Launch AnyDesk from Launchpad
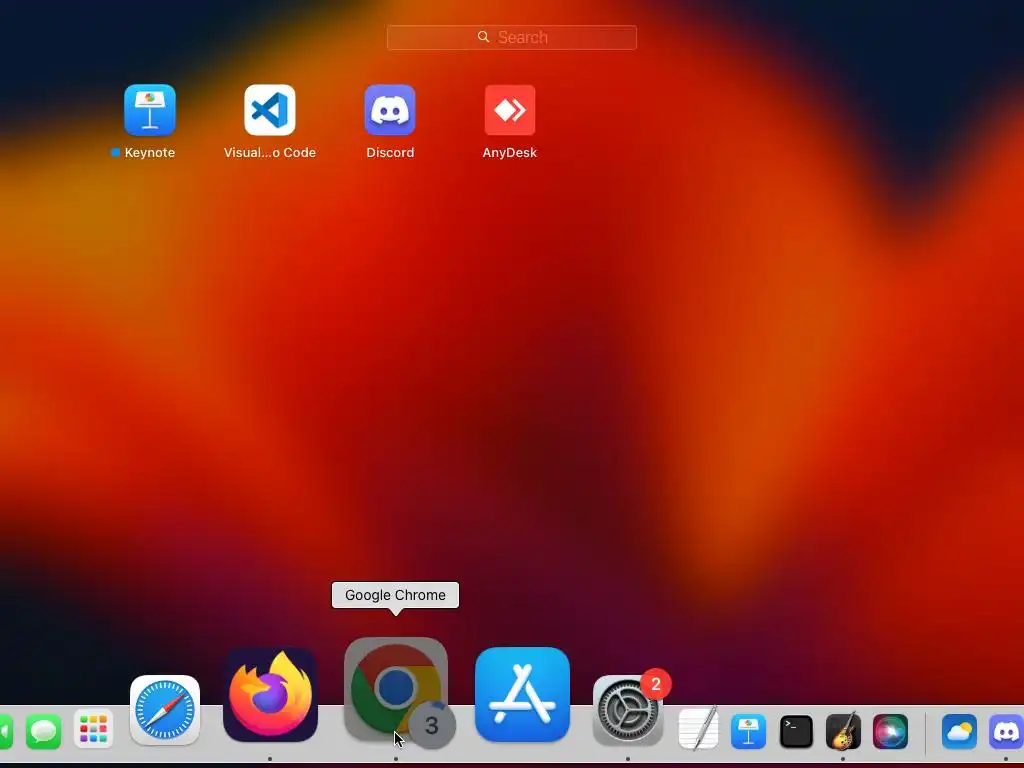The width and height of the screenshot is (1024, 768). [x=510, y=110]
